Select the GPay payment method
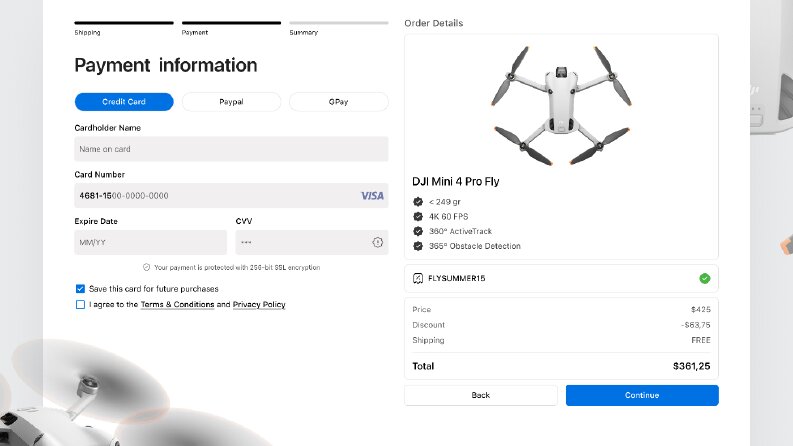Screen dimensions: 793x446 [338, 102]
